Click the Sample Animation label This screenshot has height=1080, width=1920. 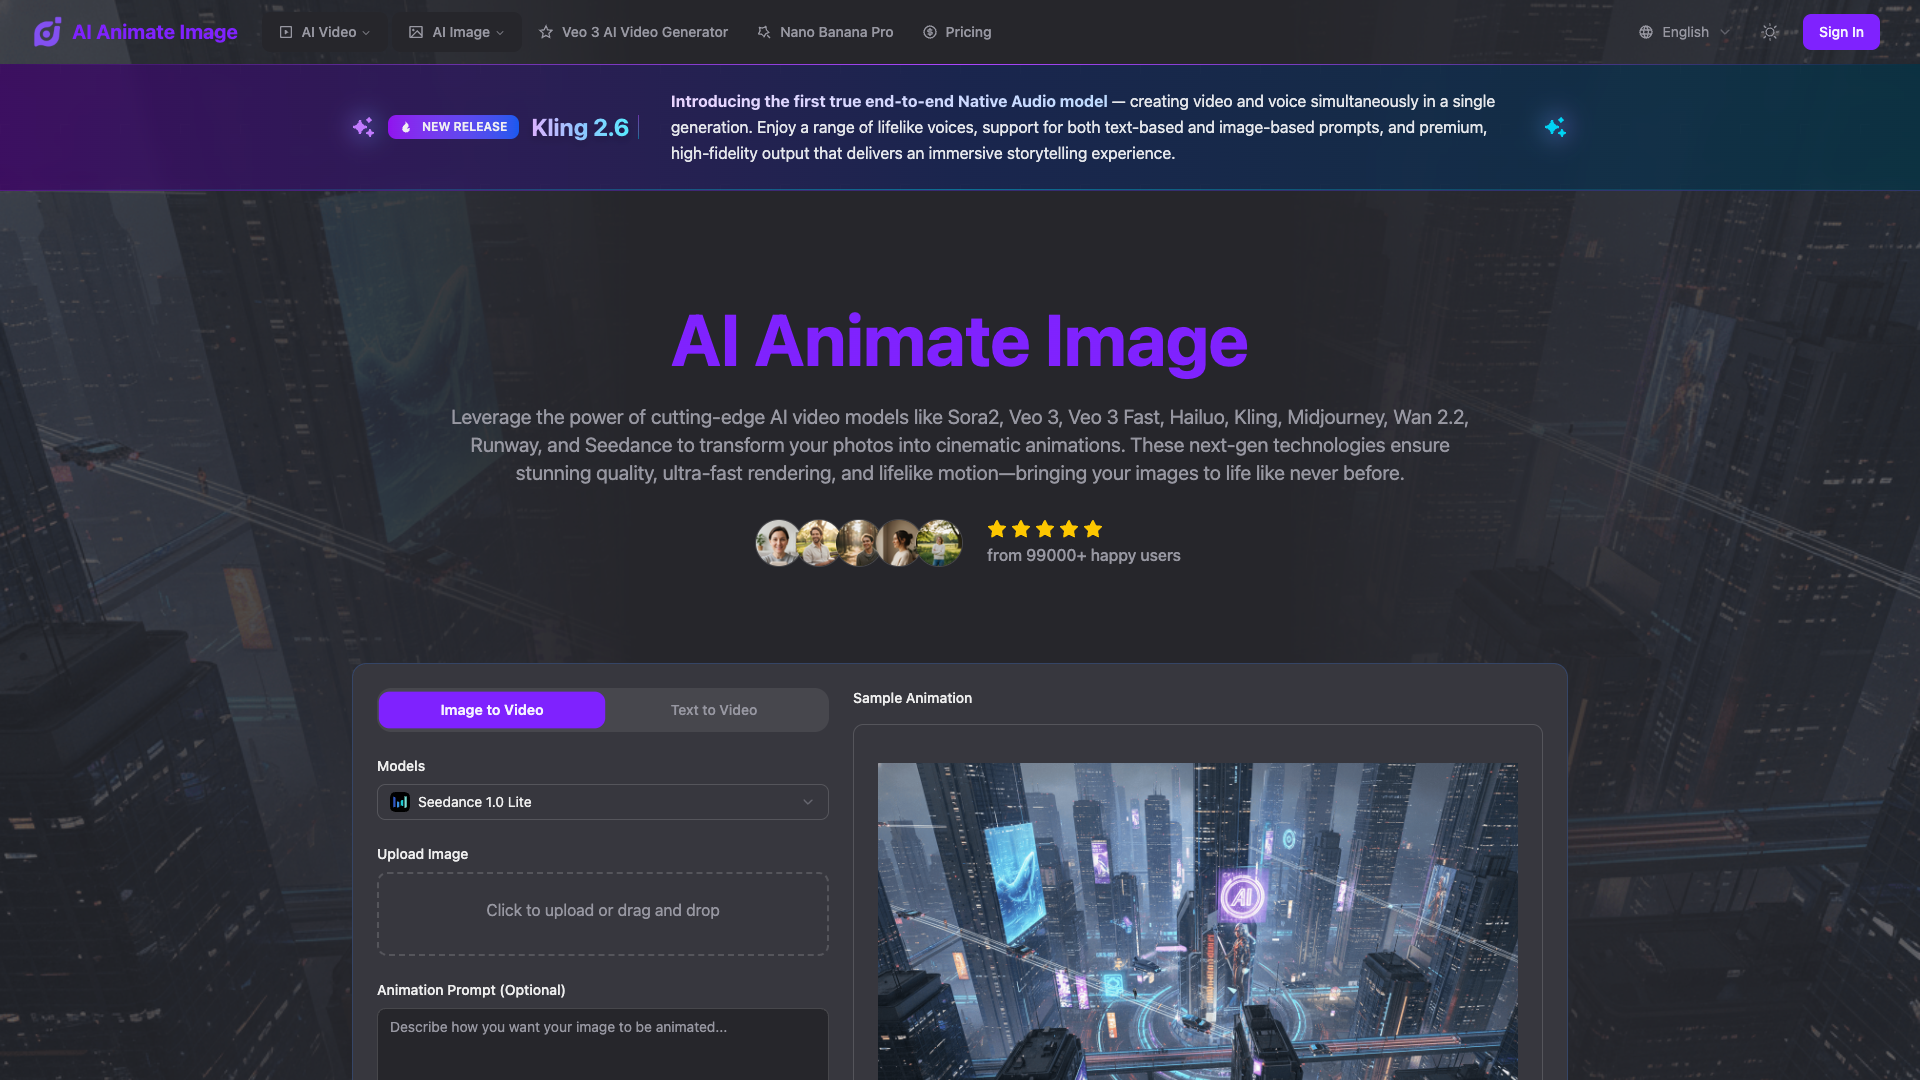[912, 698]
